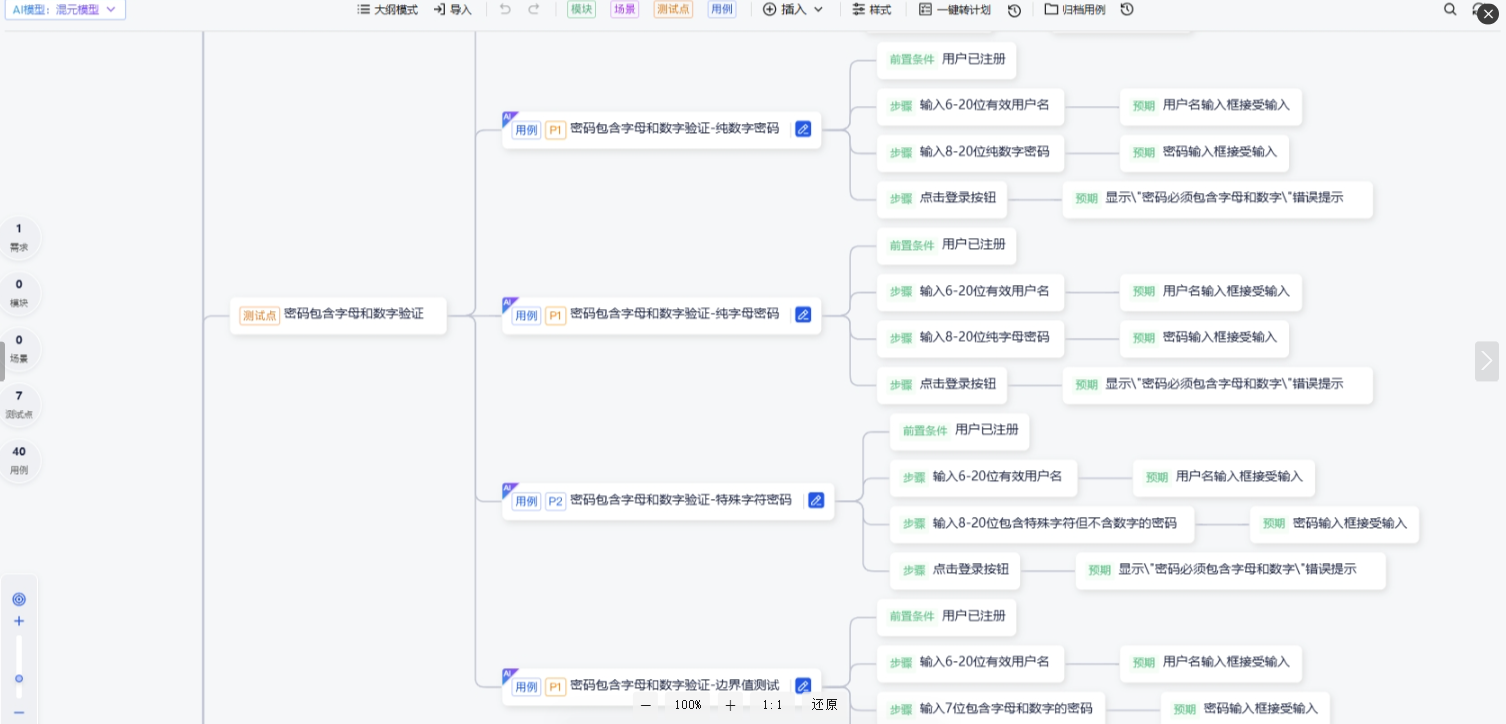
Task: Expand the right side panel arrow
Action: pos(1487,361)
